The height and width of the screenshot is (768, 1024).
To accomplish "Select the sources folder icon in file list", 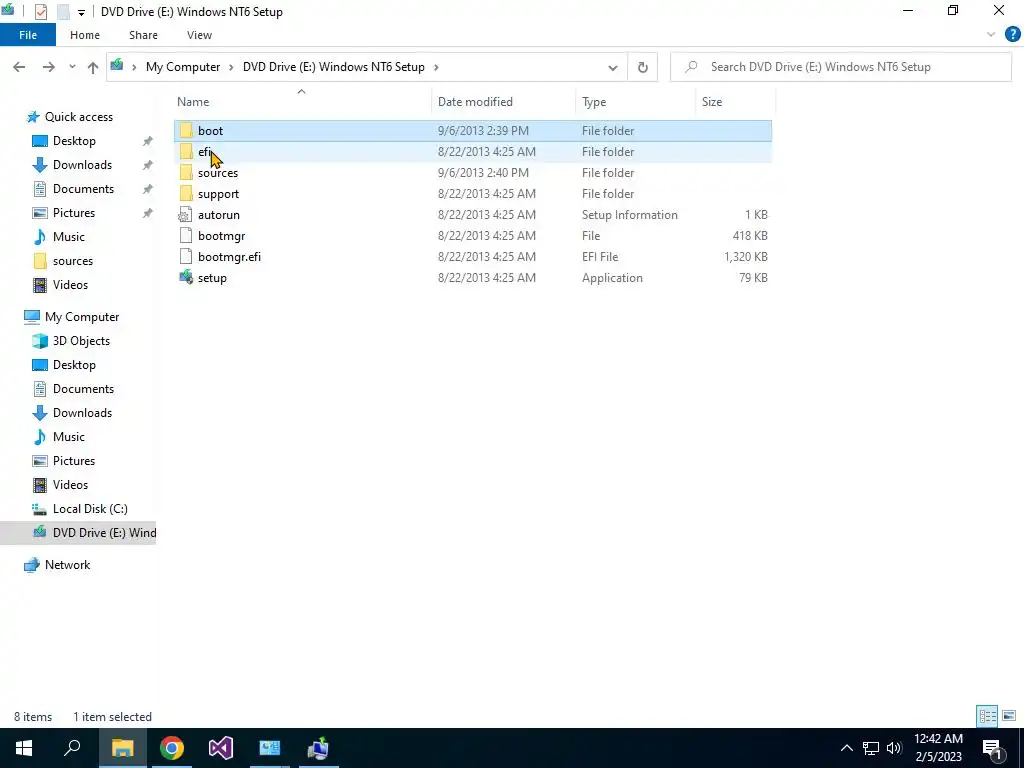I will click(186, 172).
